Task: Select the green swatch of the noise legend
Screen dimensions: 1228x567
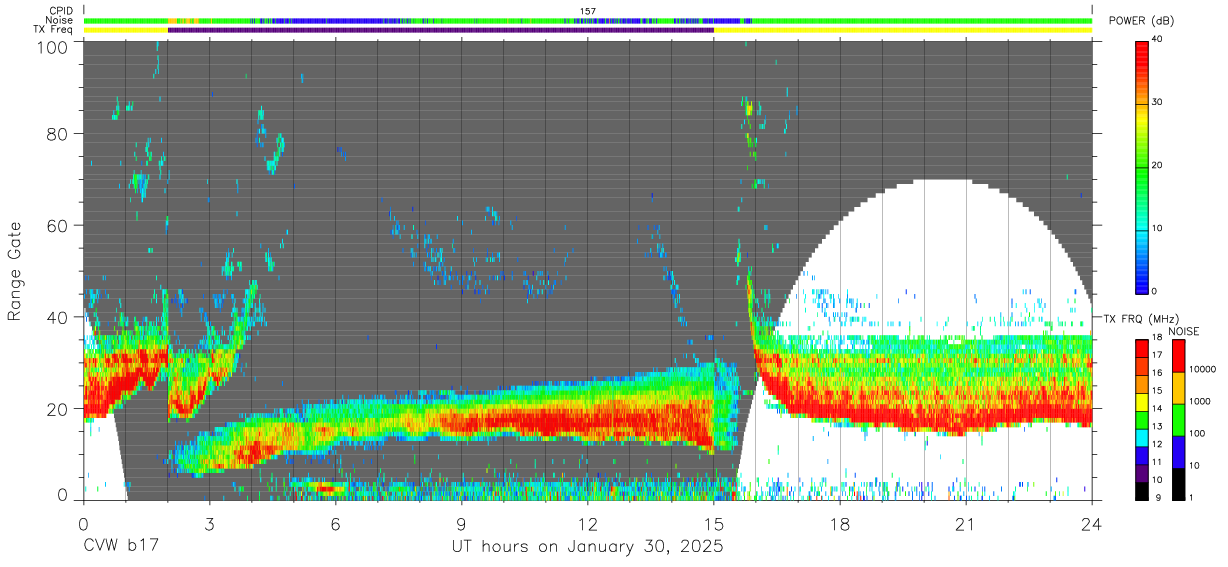Action: point(1177,420)
